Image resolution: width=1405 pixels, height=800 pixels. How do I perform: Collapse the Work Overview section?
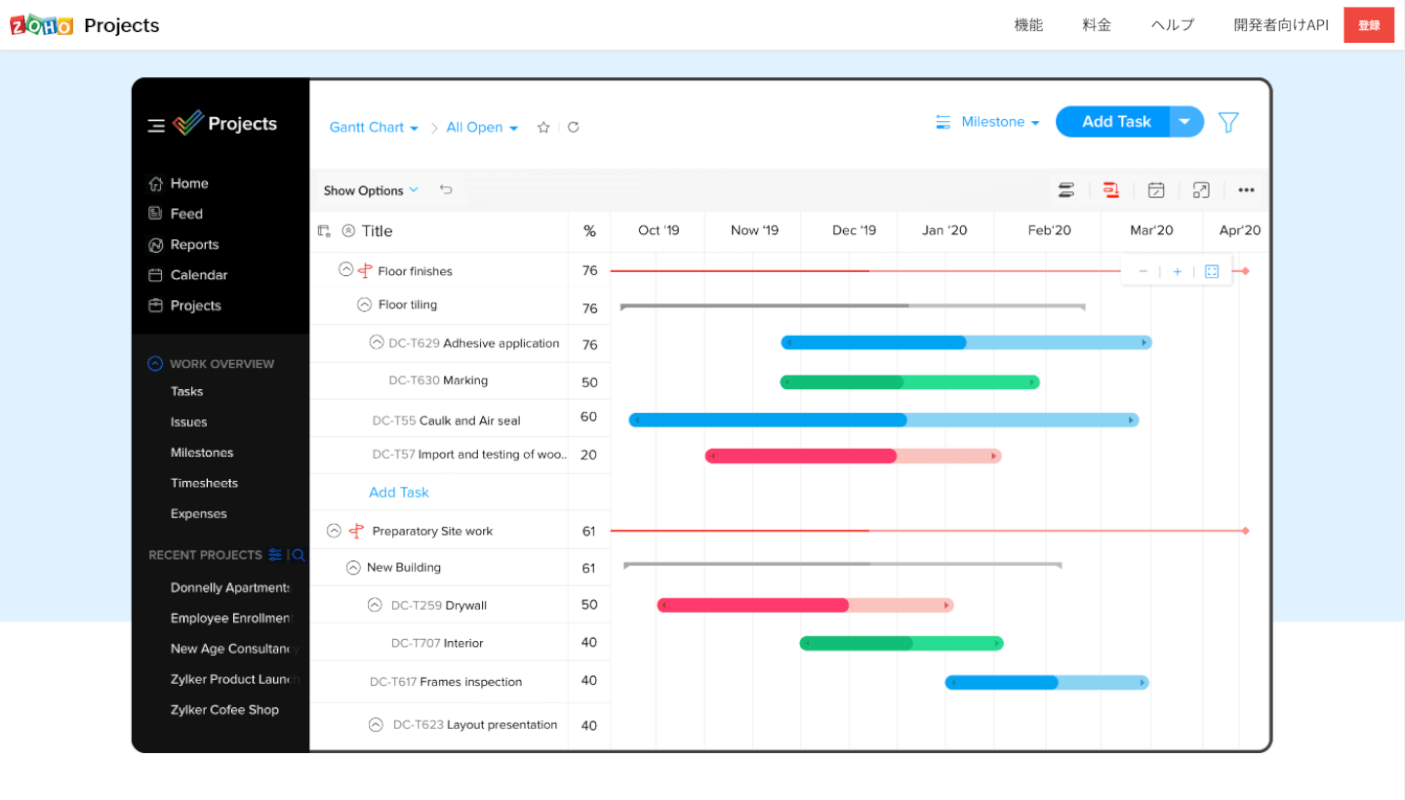pyautogui.click(x=155, y=364)
